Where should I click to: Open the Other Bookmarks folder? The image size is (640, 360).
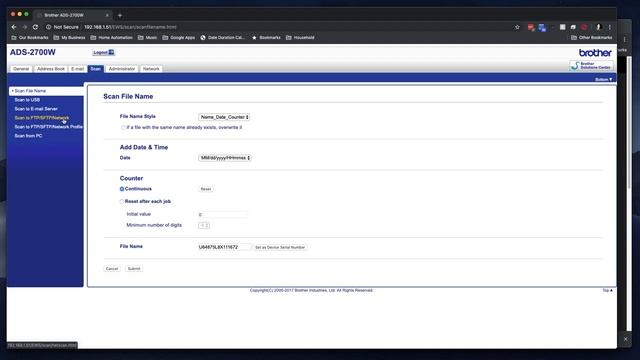coord(591,38)
